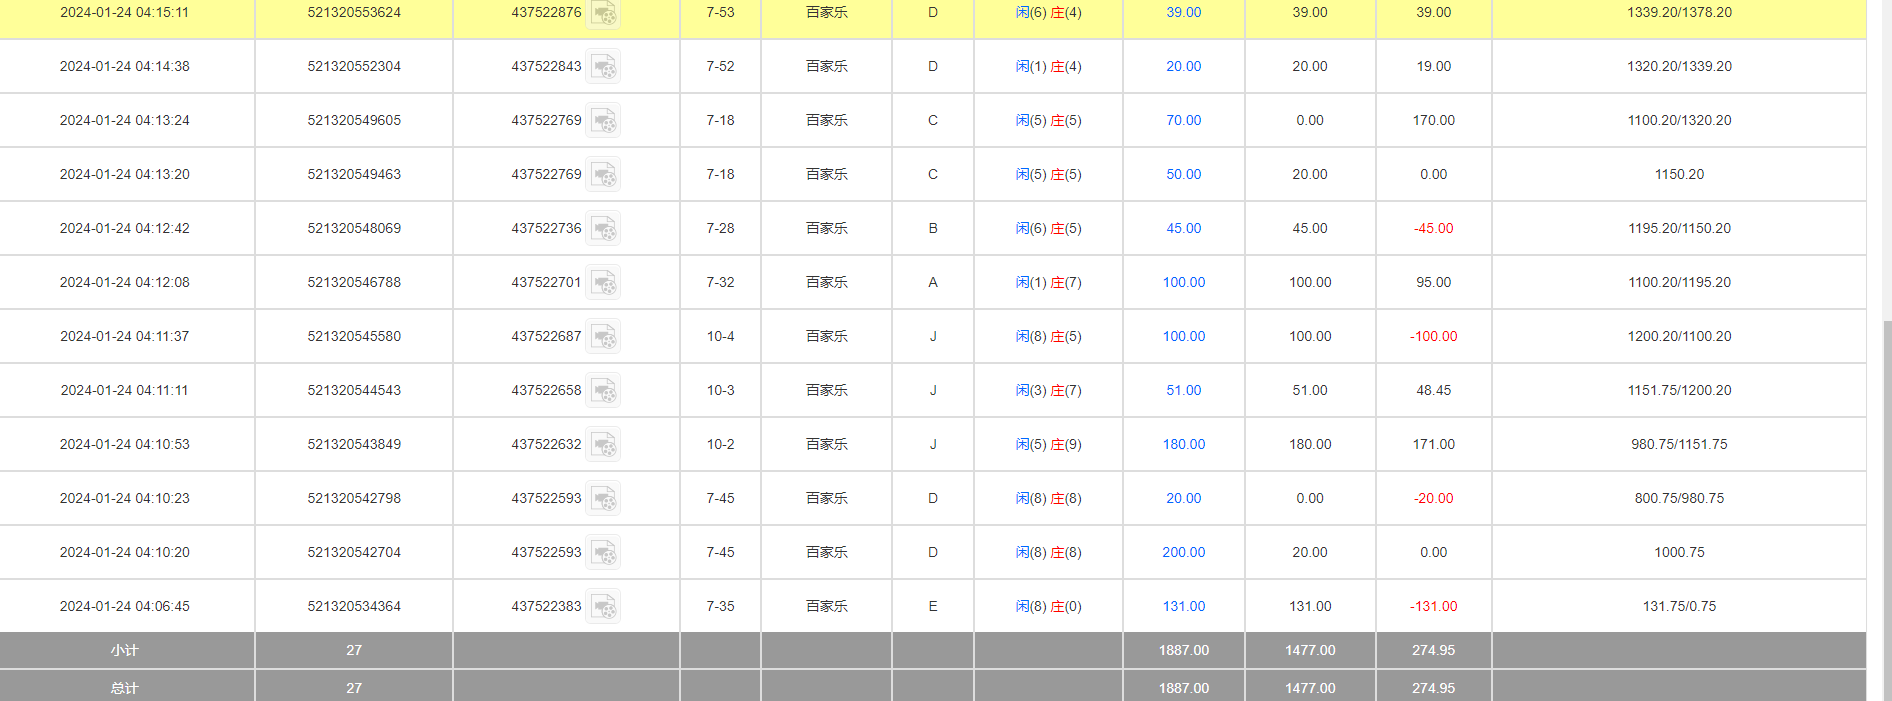This screenshot has height=701, width=1892.
Task: Click blue 20.00 amount in the 04:10:23 row
Action: (1183, 498)
